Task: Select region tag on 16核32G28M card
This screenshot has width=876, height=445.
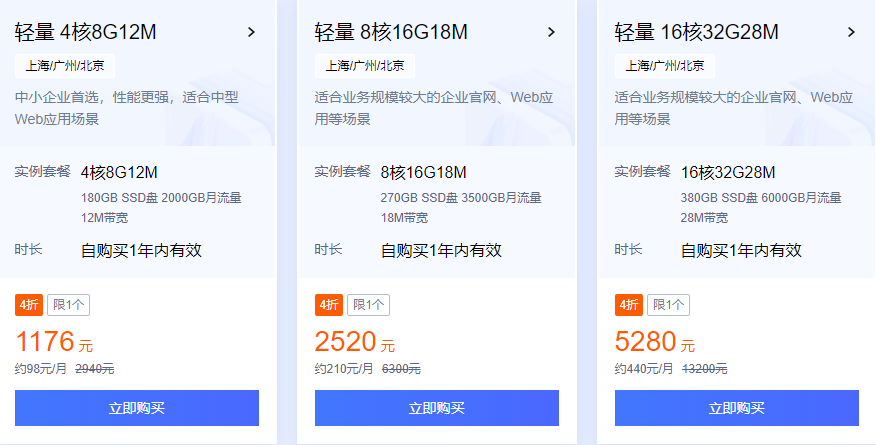Action: pyautogui.click(x=666, y=66)
